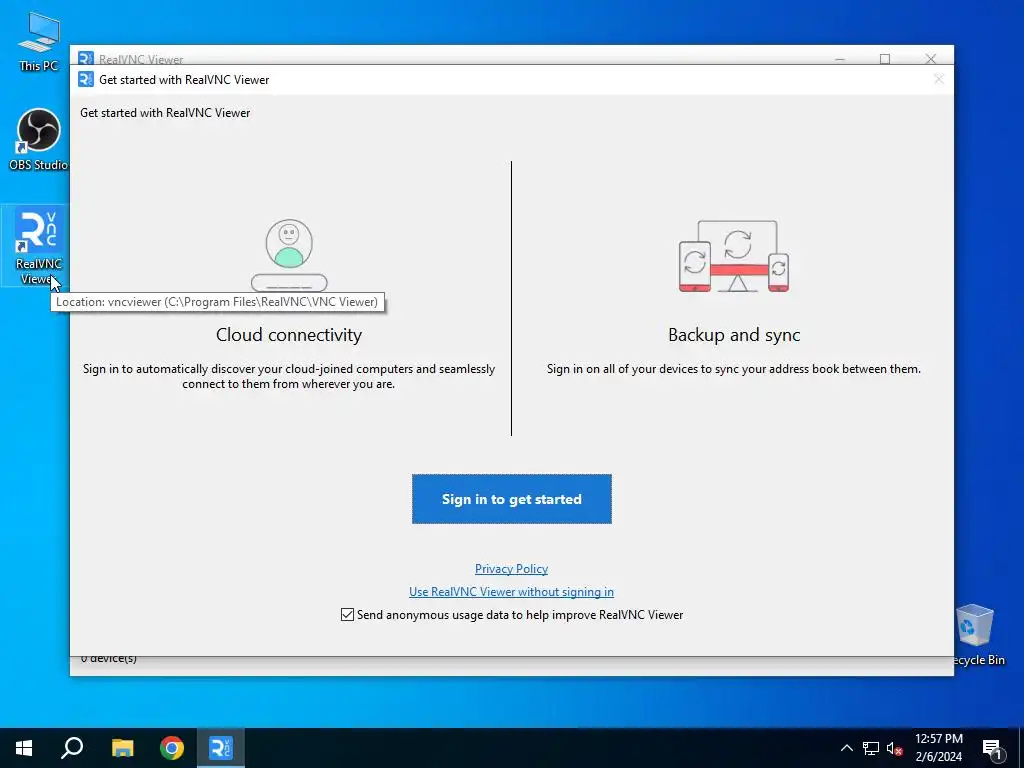
Task: Close the Get started with RealVNC Viewer dialog
Action: (x=938, y=79)
